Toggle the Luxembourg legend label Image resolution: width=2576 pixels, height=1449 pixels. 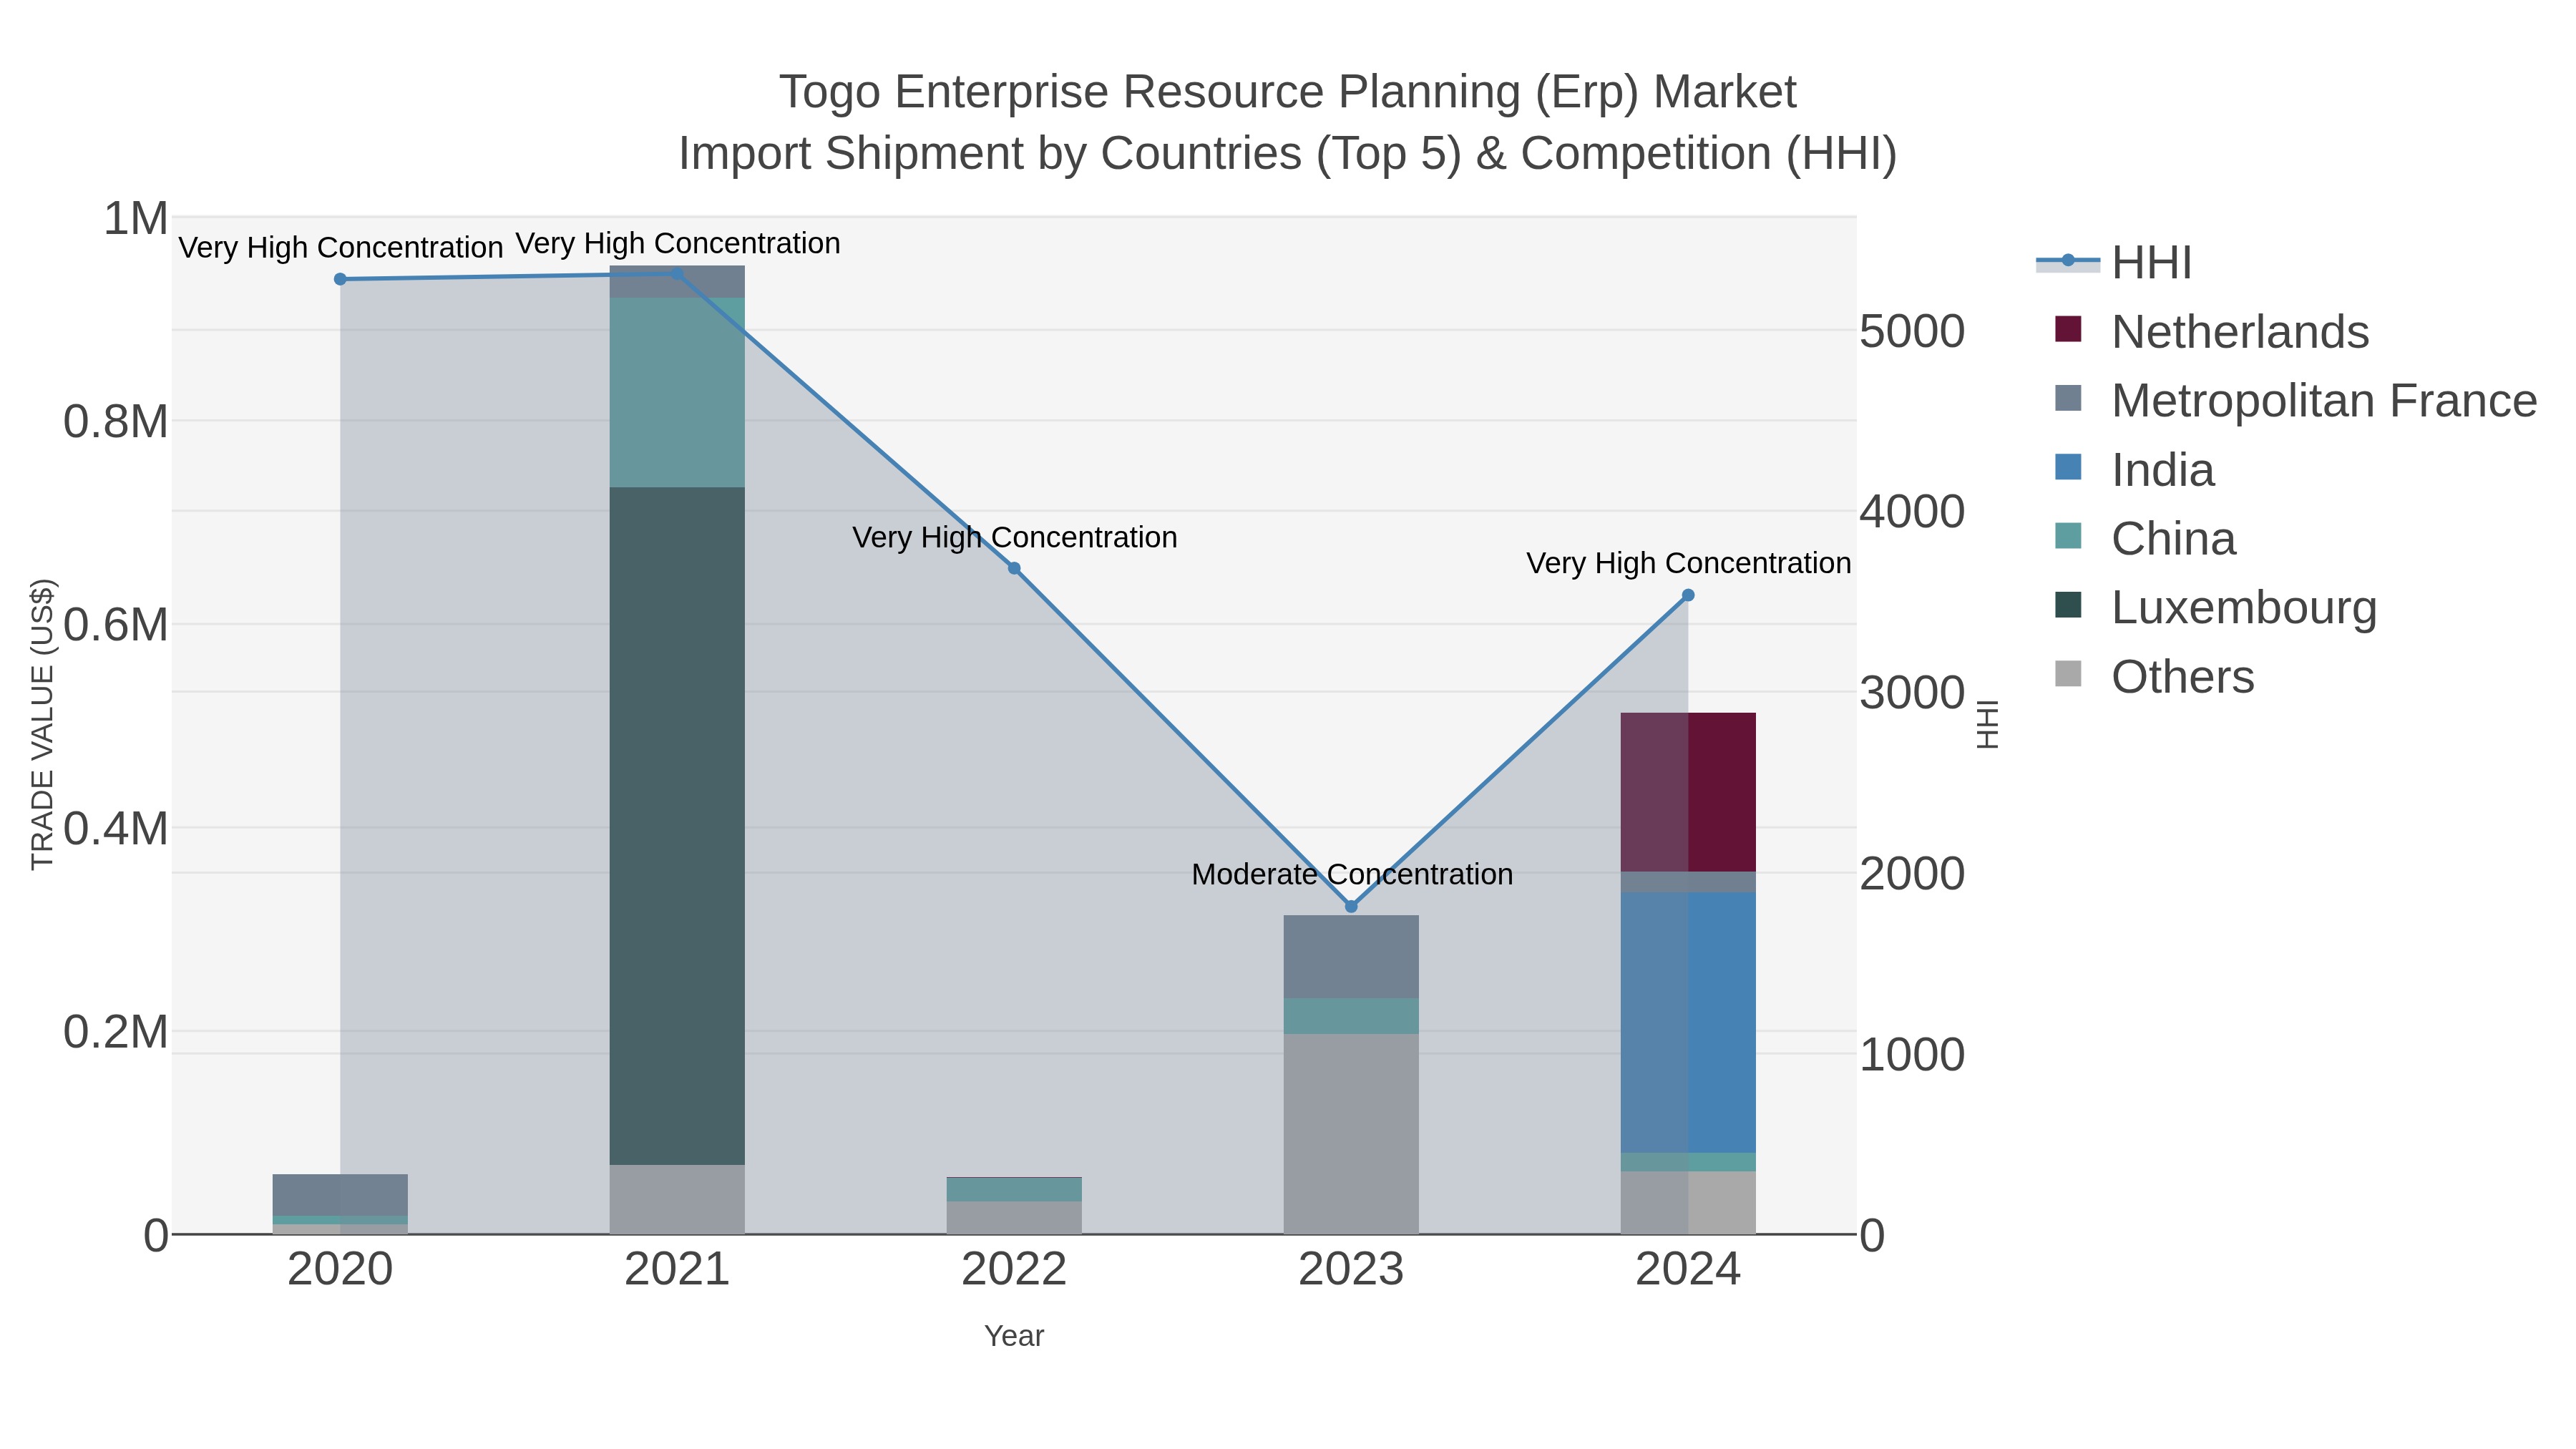pos(2244,608)
